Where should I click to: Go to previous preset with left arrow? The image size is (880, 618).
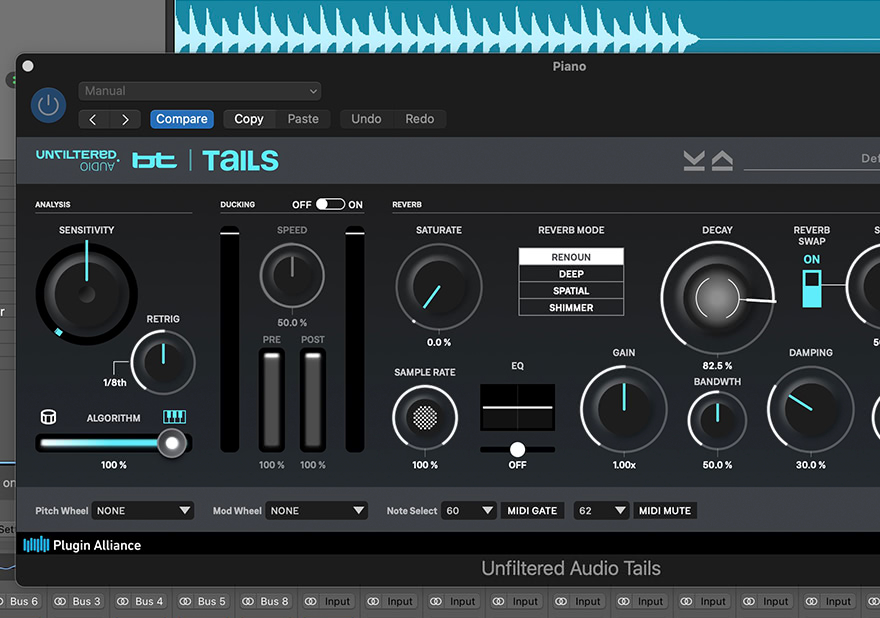pos(93,119)
